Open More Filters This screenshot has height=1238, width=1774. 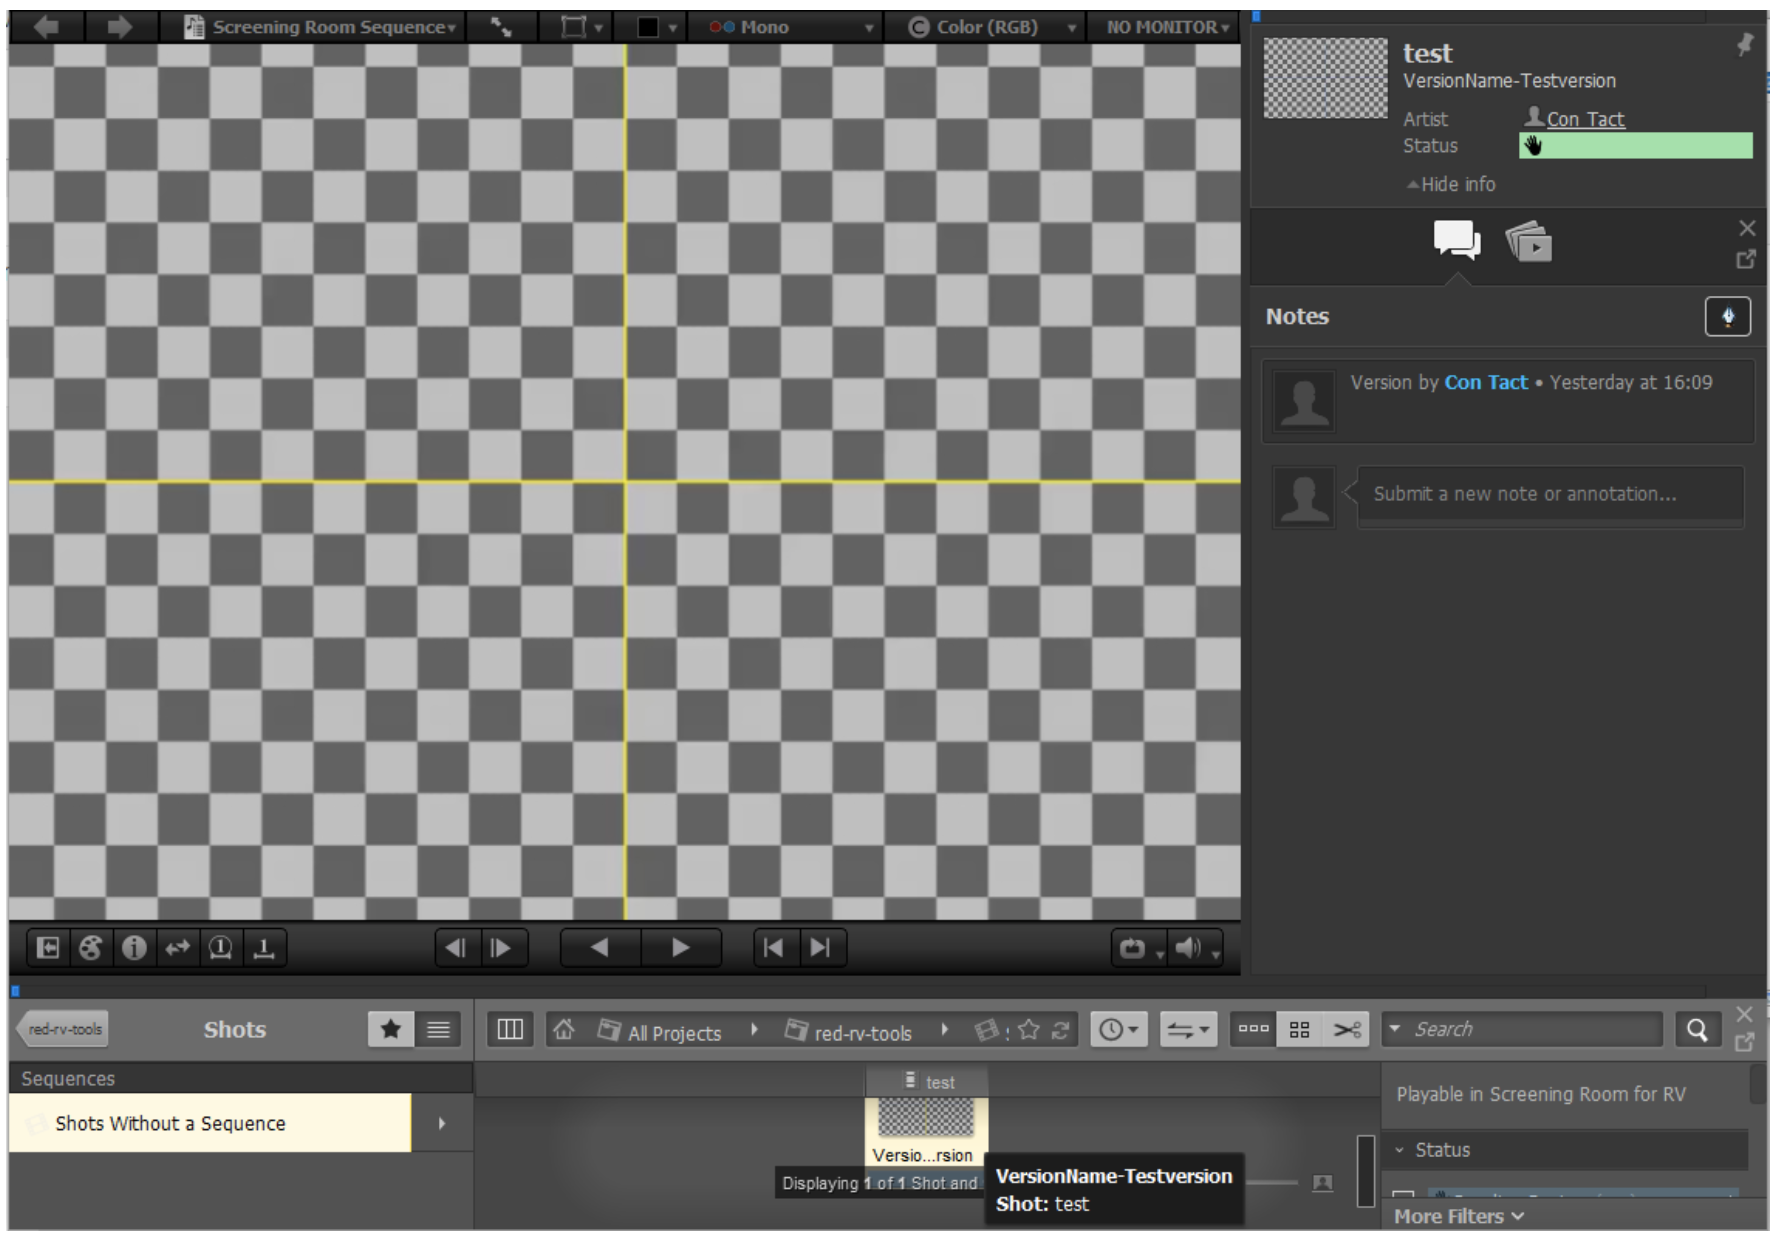[x=1459, y=1216]
